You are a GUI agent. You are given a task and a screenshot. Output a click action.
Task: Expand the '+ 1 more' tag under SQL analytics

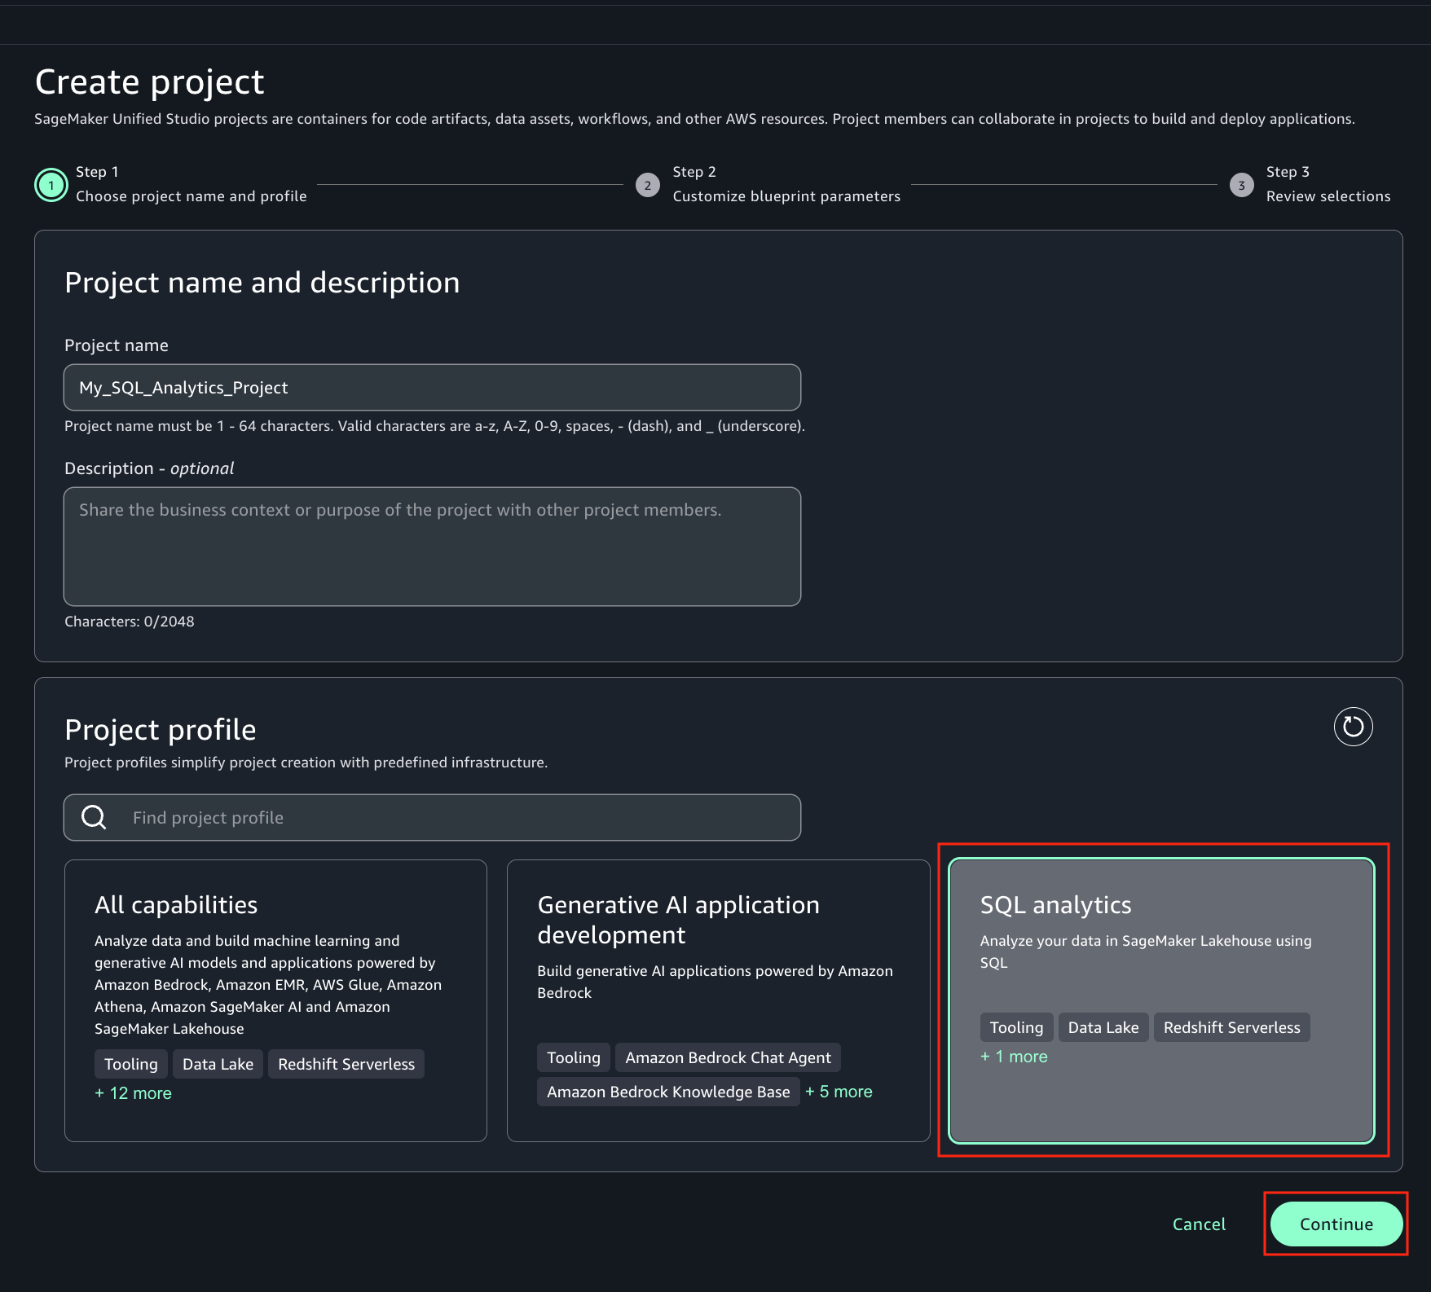[1013, 1056]
